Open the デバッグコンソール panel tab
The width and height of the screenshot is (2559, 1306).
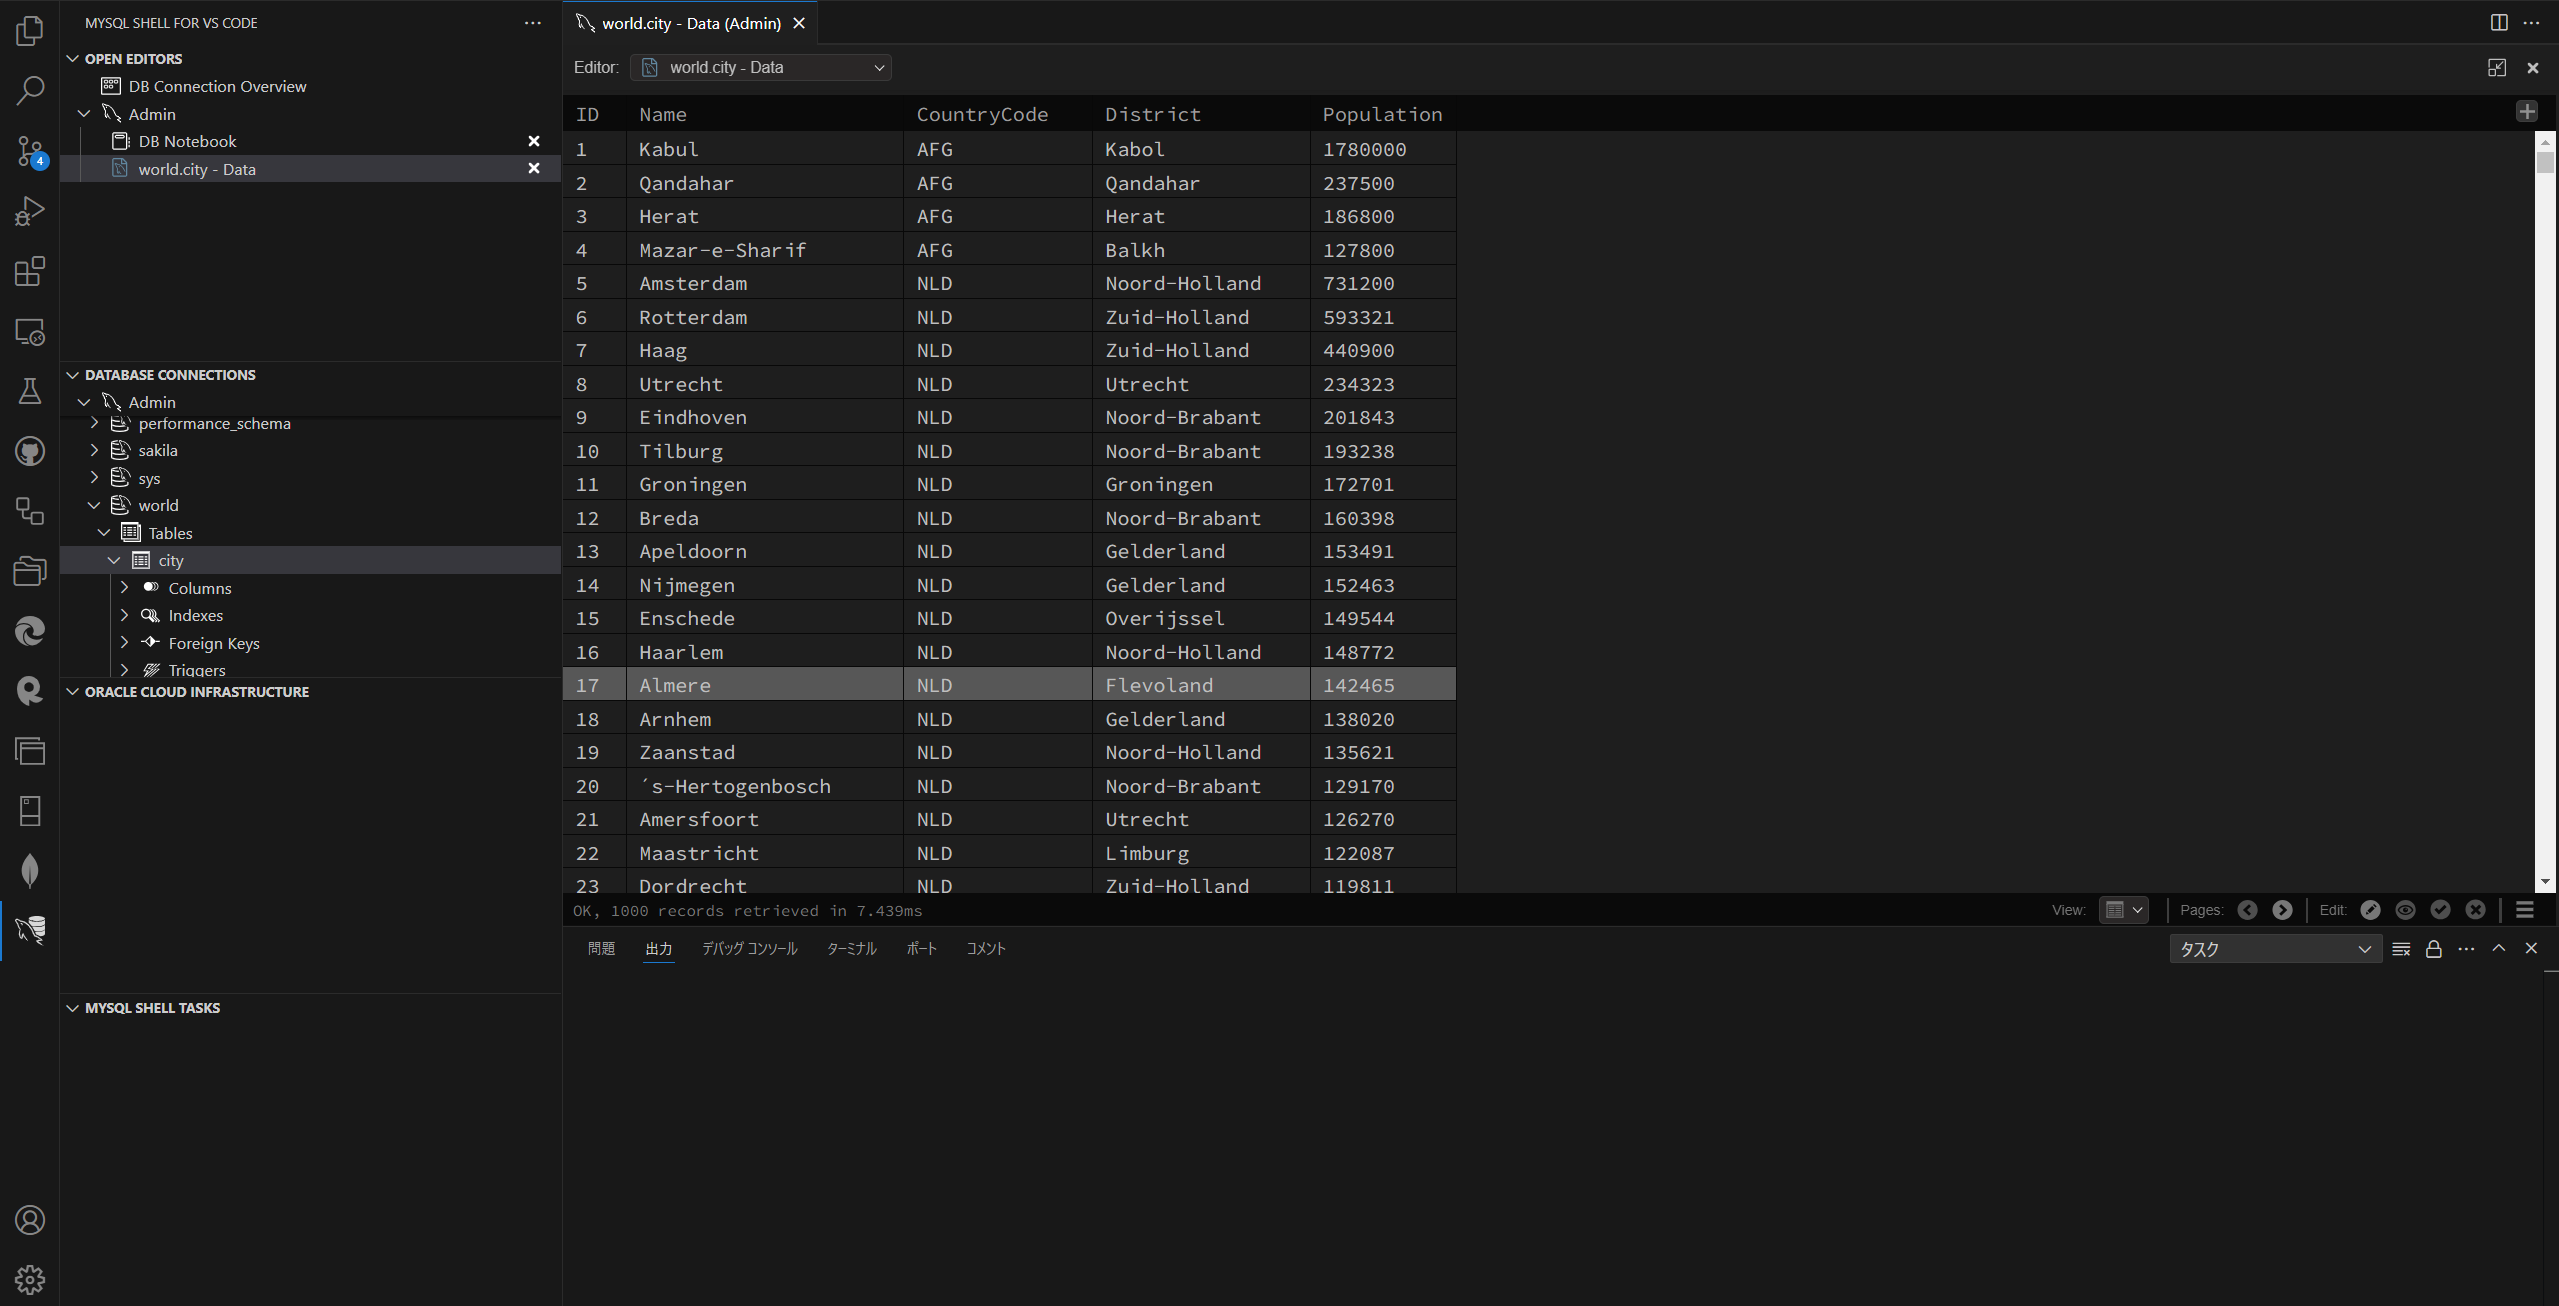pyautogui.click(x=749, y=948)
